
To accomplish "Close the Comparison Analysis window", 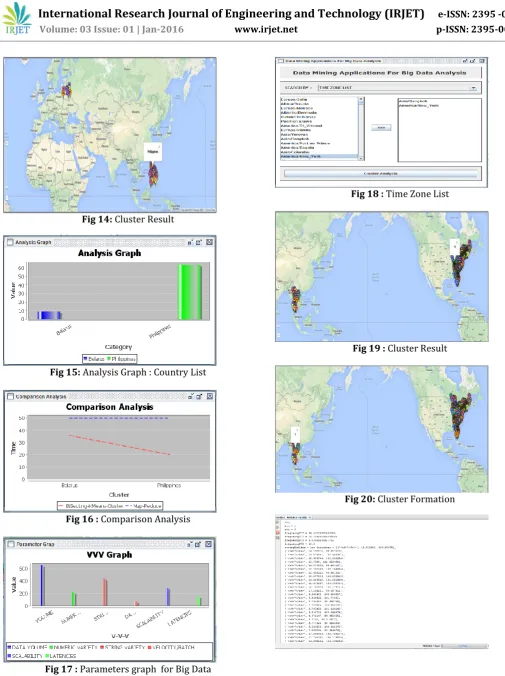I will point(210,396).
